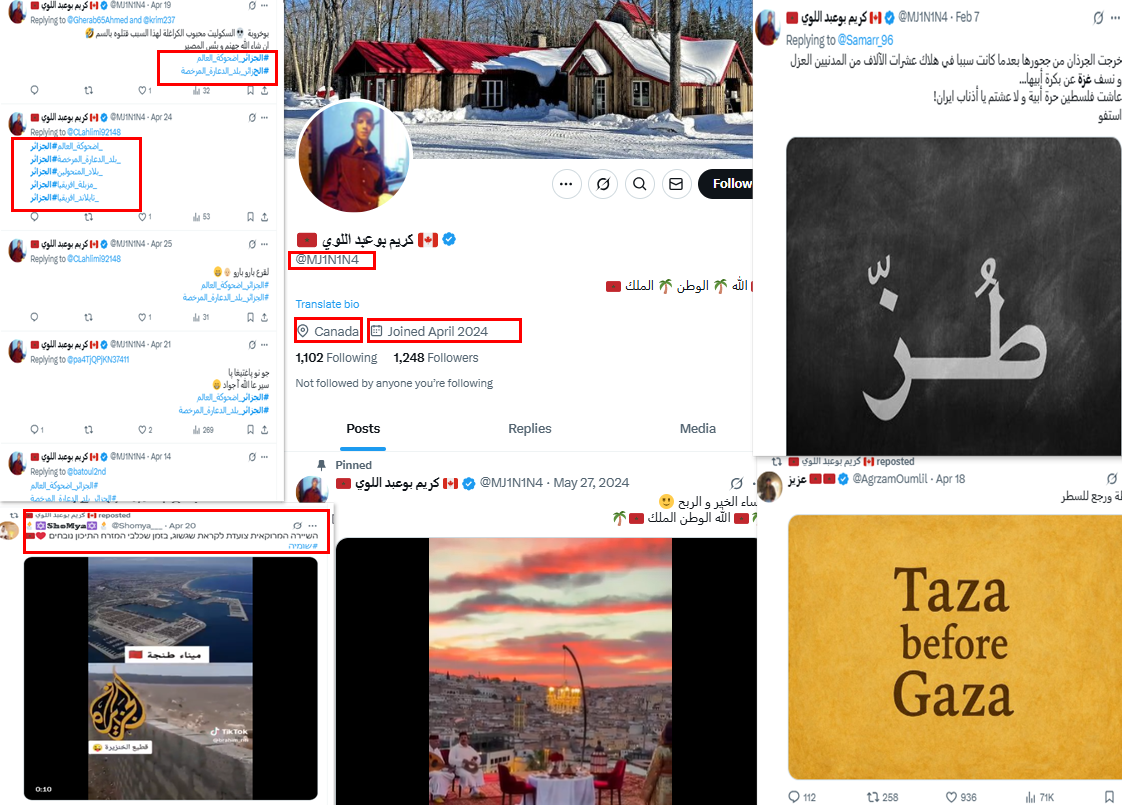This screenshot has width=1122, height=805.
Task: Click views chart icon showing 71K
Action: click(1030, 796)
